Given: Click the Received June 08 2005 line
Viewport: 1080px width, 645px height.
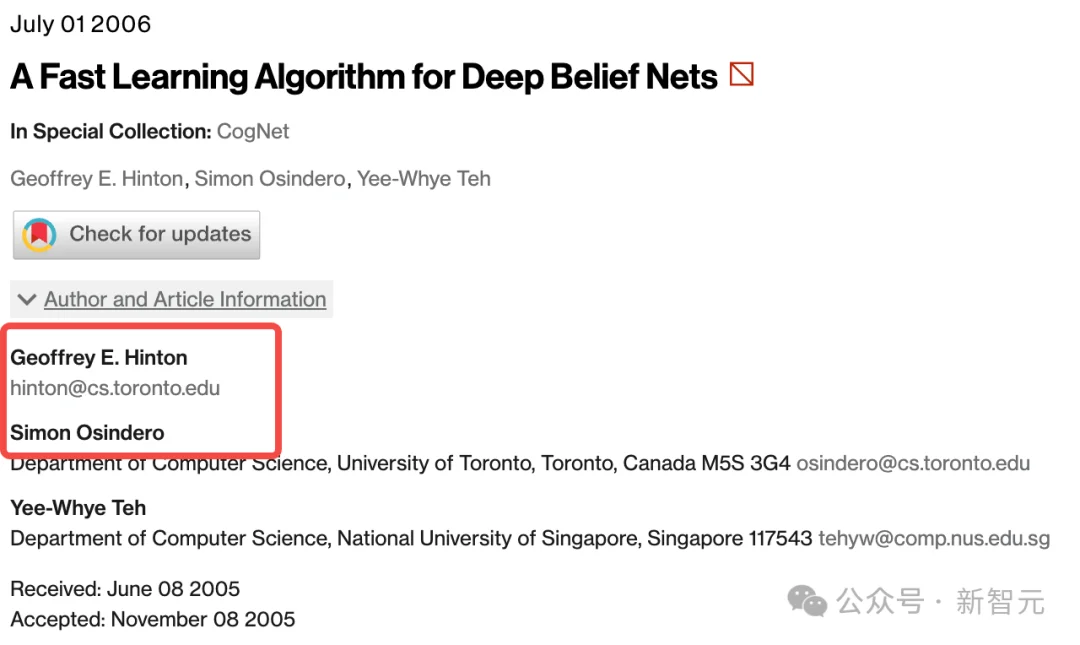Looking at the screenshot, I should [x=125, y=588].
